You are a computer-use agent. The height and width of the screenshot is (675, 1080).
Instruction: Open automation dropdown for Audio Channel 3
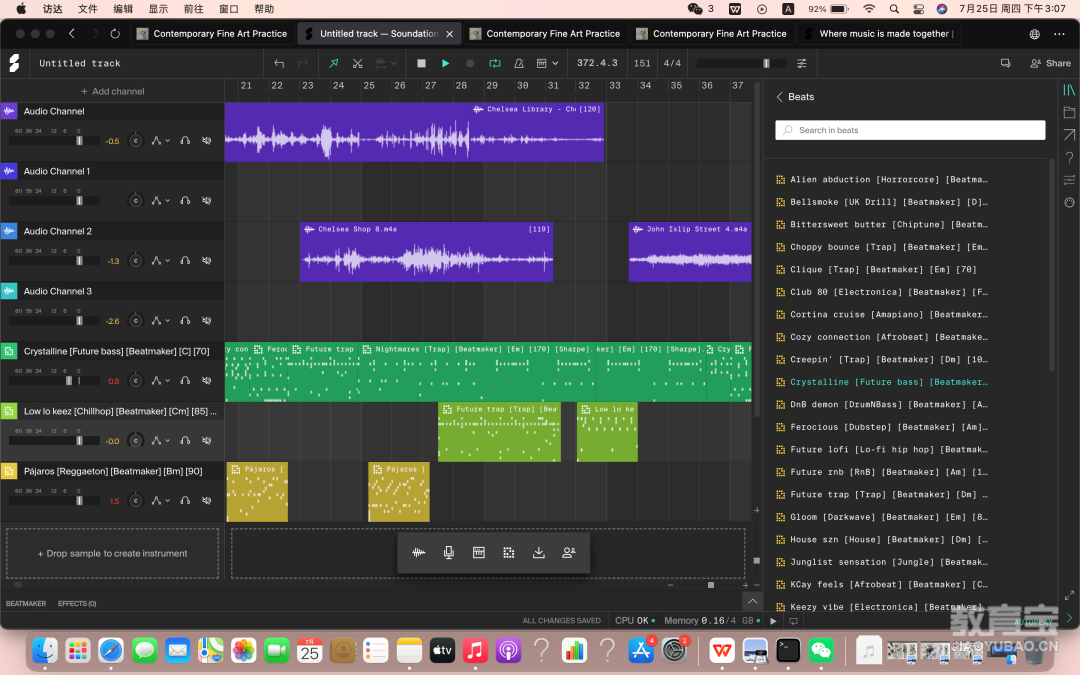pos(160,320)
